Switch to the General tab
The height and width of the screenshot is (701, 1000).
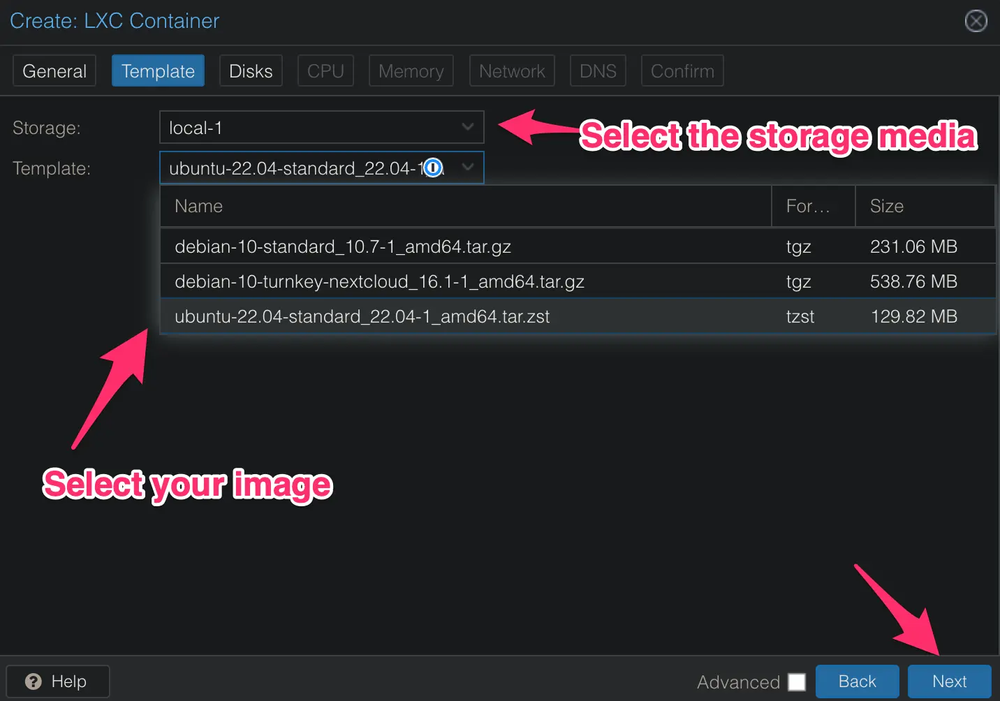[54, 71]
